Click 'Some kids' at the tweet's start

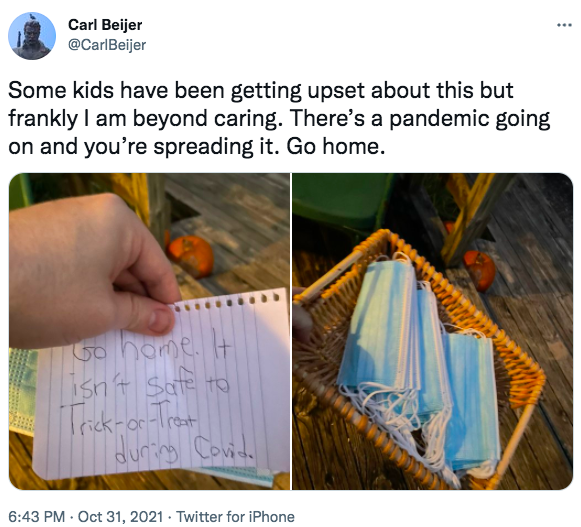60,90
